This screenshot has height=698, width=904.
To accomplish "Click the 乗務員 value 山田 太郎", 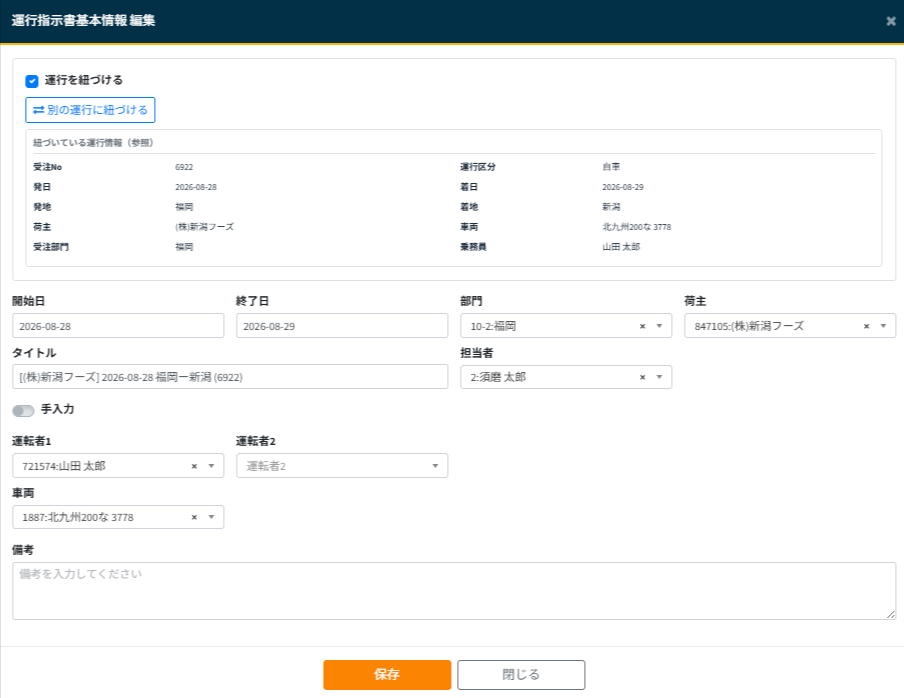I will [621, 247].
